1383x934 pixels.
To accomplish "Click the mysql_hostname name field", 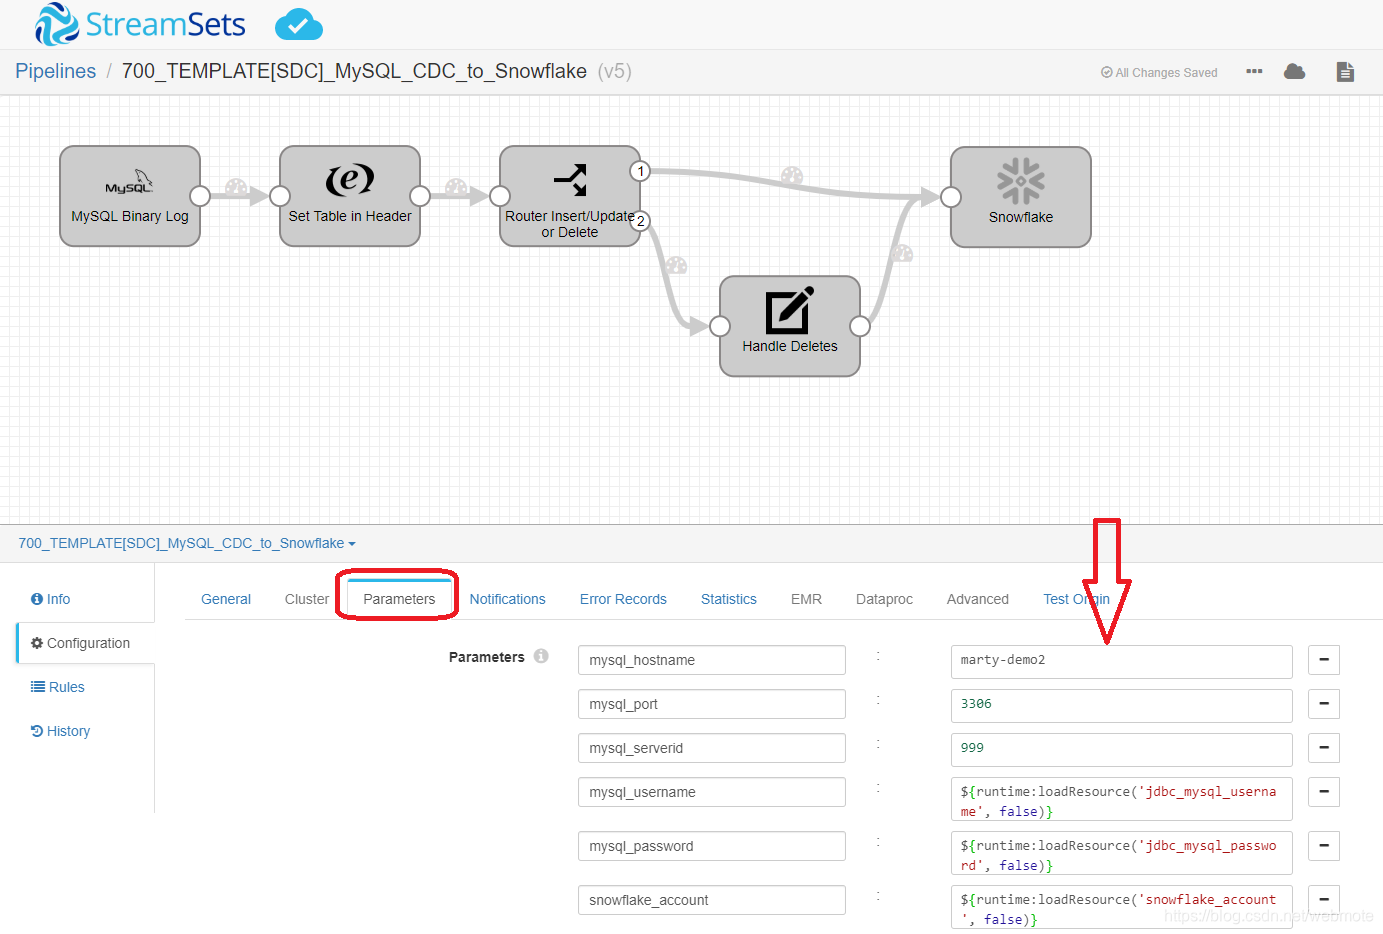I will tap(712, 660).
